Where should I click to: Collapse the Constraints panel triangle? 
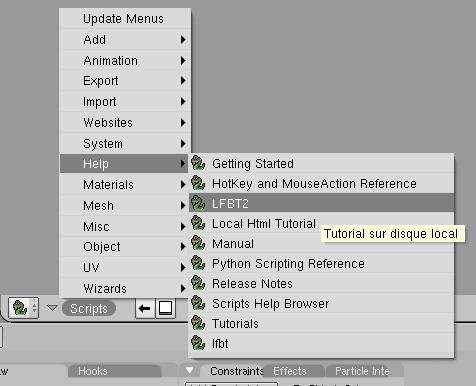click(x=190, y=370)
